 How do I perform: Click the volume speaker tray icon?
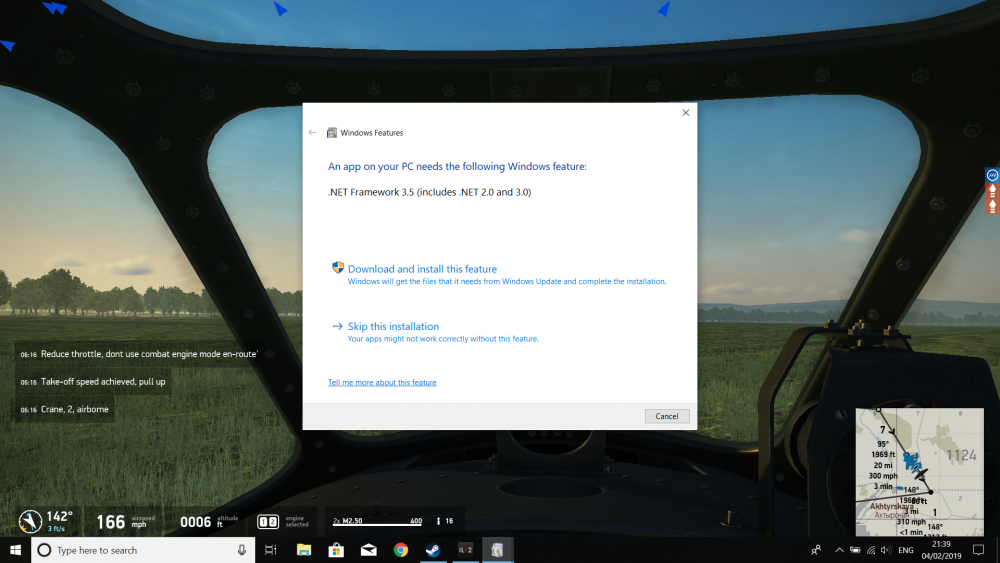coord(886,550)
